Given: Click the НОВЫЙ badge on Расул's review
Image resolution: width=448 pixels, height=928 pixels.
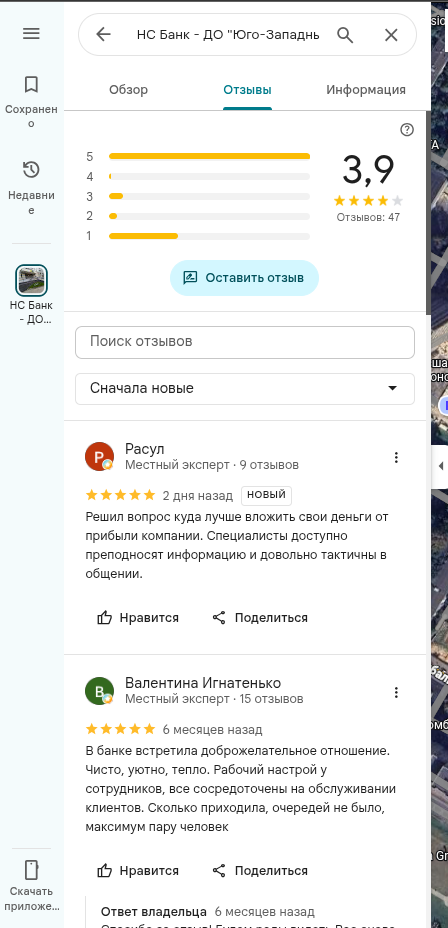Looking at the screenshot, I should click(x=266, y=495).
